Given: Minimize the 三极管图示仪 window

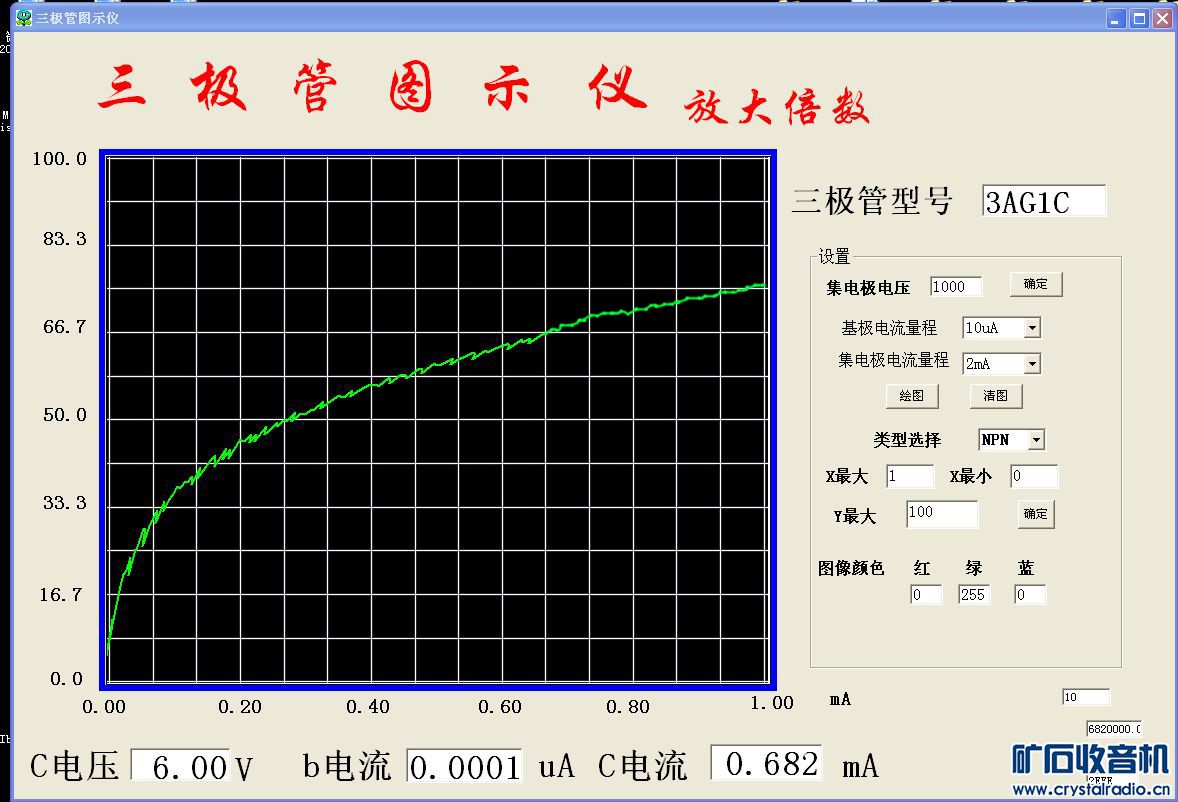Looking at the screenshot, I should click(x=1116, y=19).
